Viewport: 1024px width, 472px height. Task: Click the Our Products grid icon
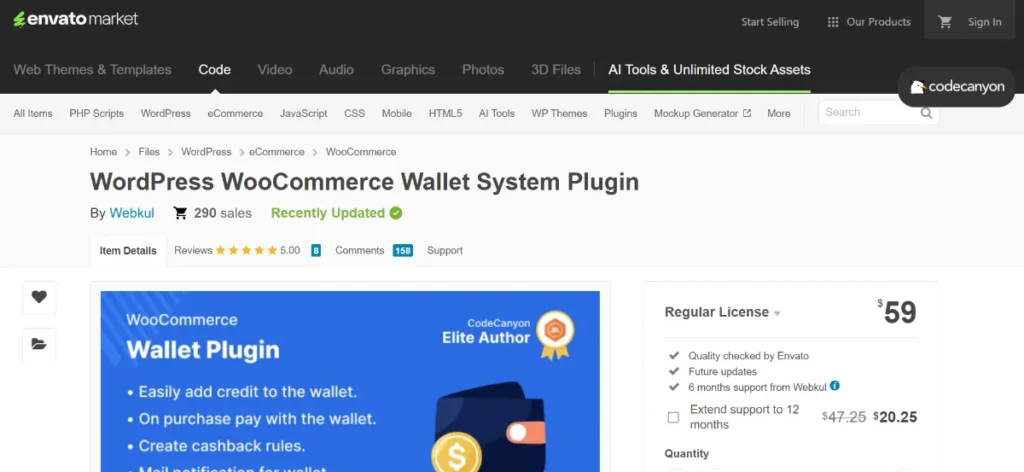[833, 22]
